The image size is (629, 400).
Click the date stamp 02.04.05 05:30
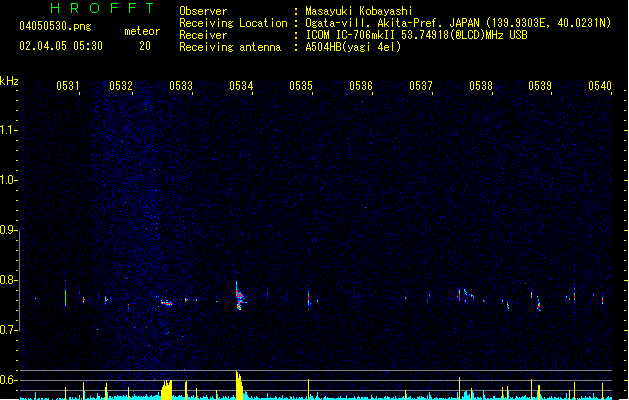pos(61,46)
